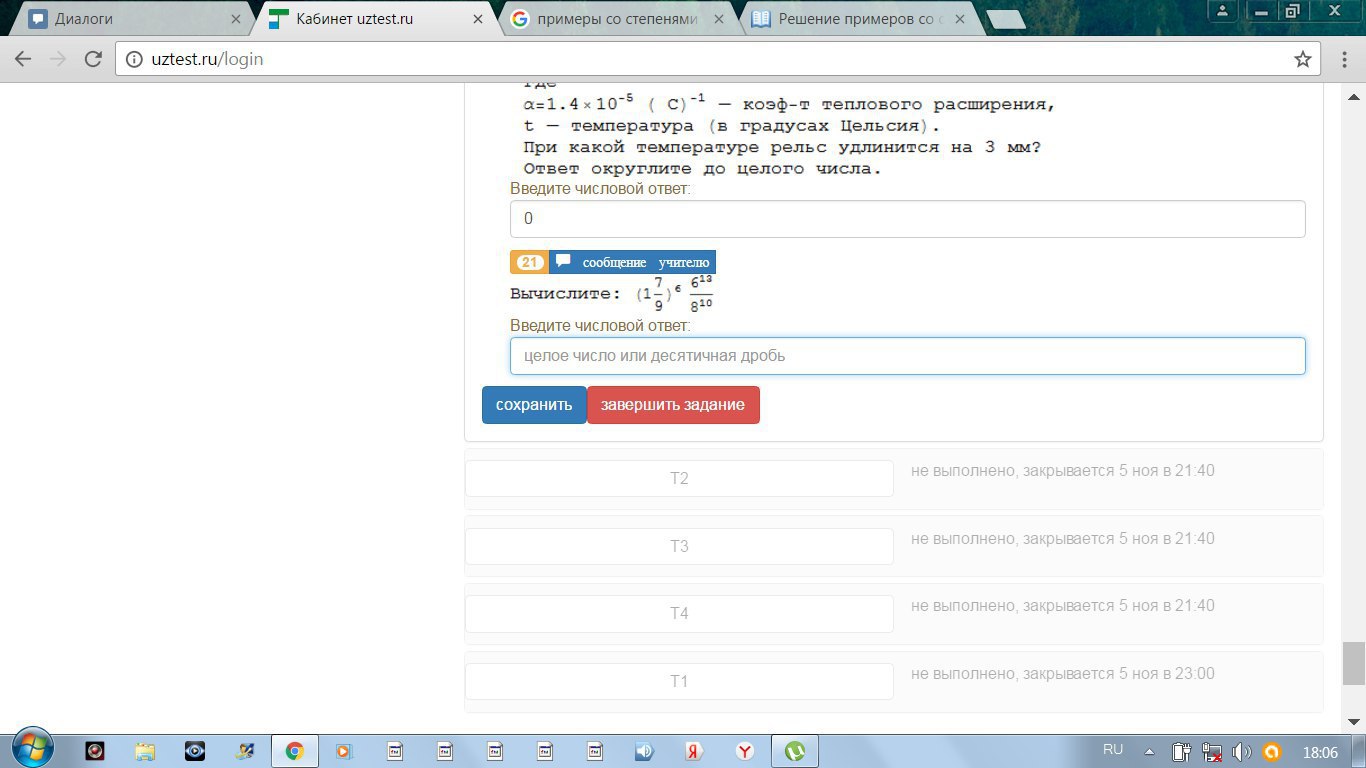Close the Решение примеров tab
Screen dimensions: 1366x768
[x=960, y=19]
